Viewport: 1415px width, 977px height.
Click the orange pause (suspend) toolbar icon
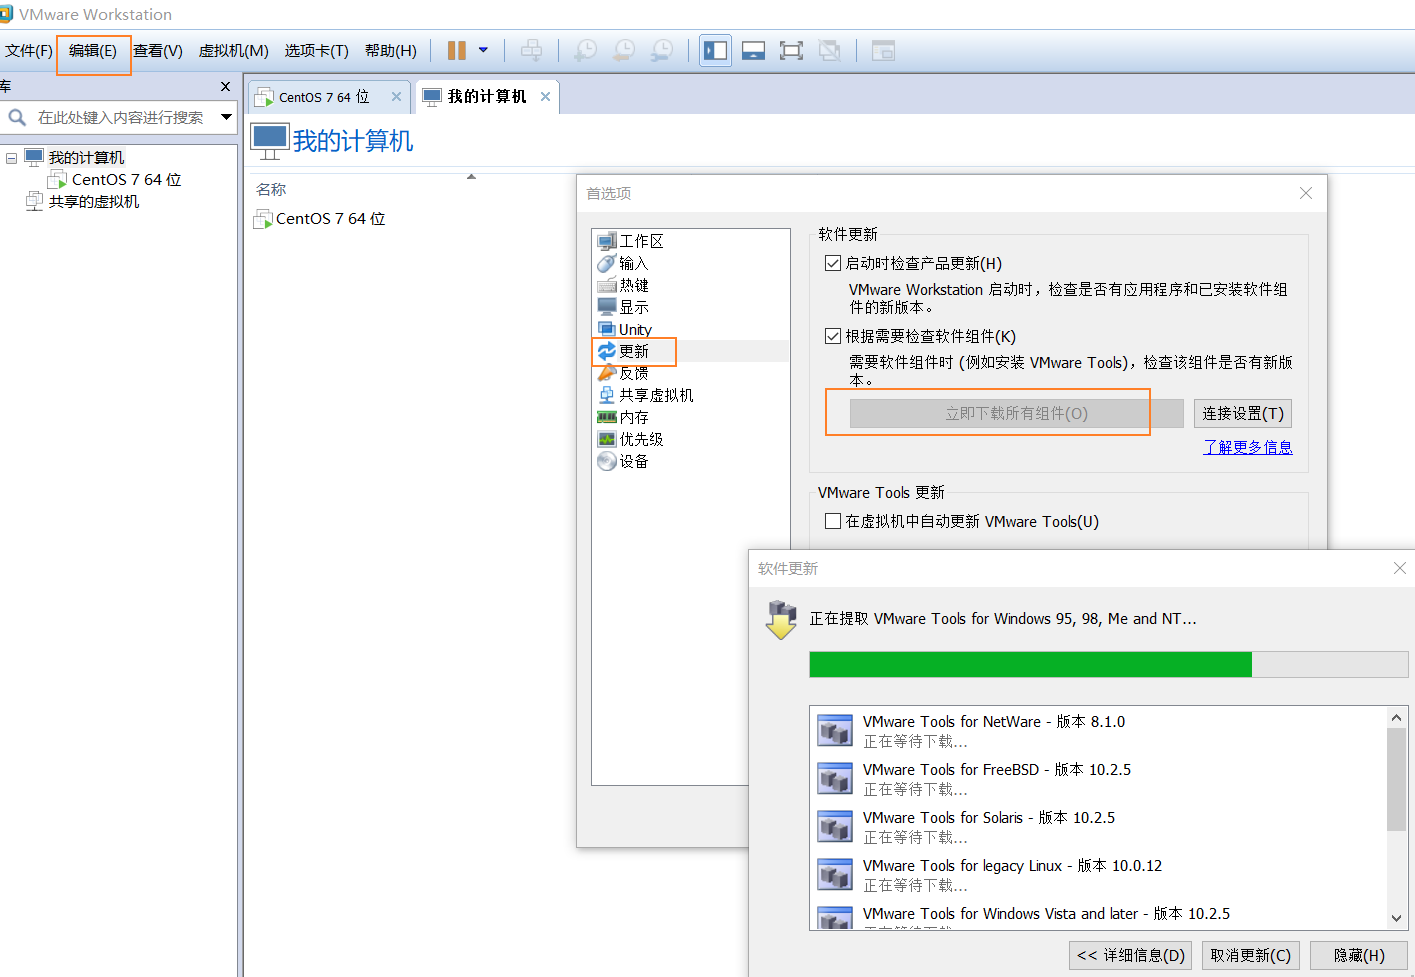[x=457, y=50]
